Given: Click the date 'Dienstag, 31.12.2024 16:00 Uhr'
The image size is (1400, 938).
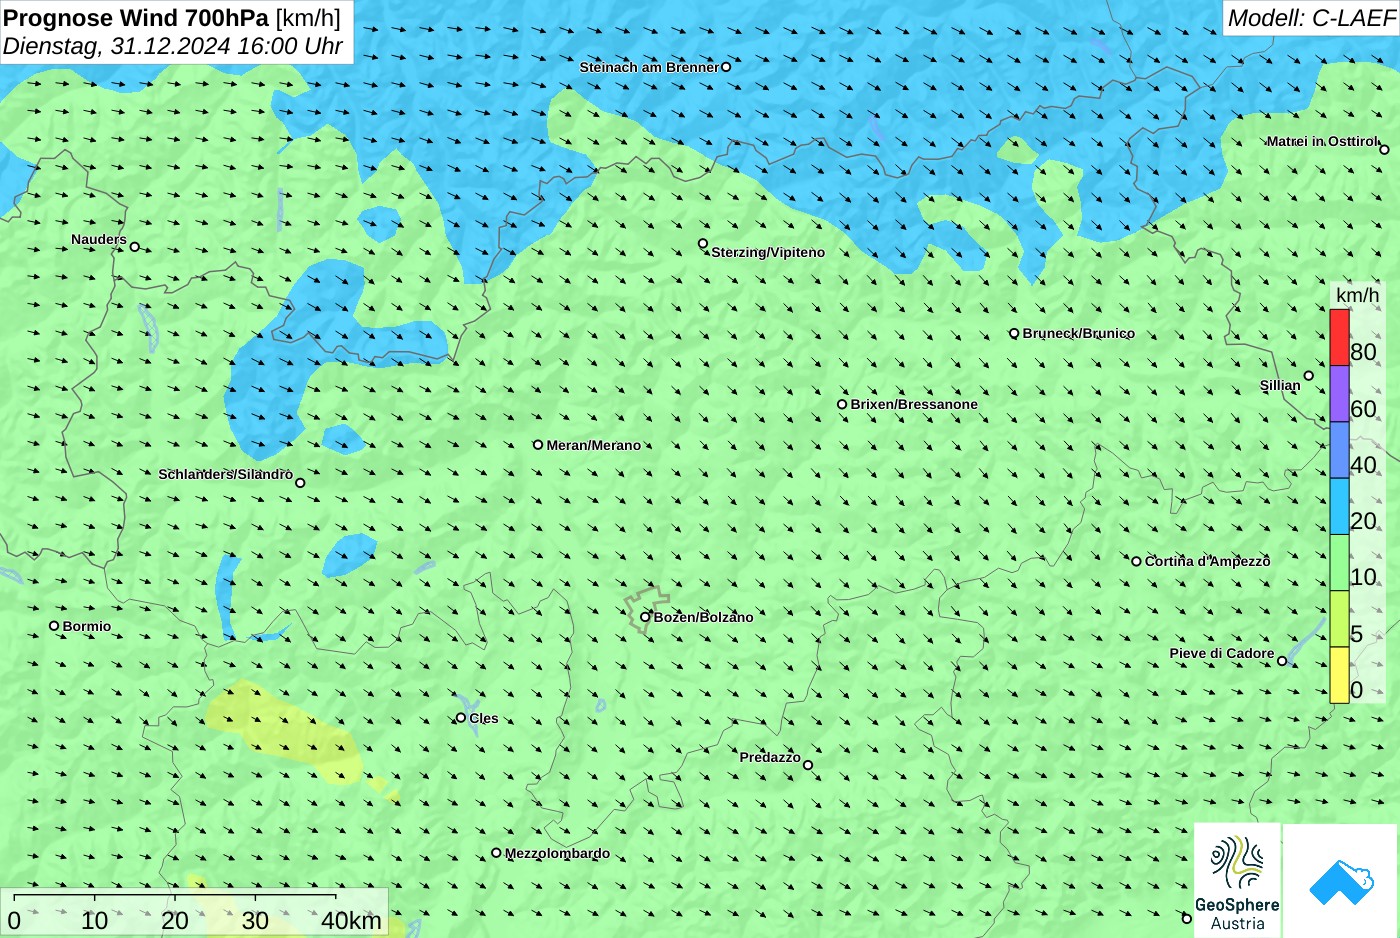Looking at the screenshot, I should pyautogui.click(x=173, y=46).
